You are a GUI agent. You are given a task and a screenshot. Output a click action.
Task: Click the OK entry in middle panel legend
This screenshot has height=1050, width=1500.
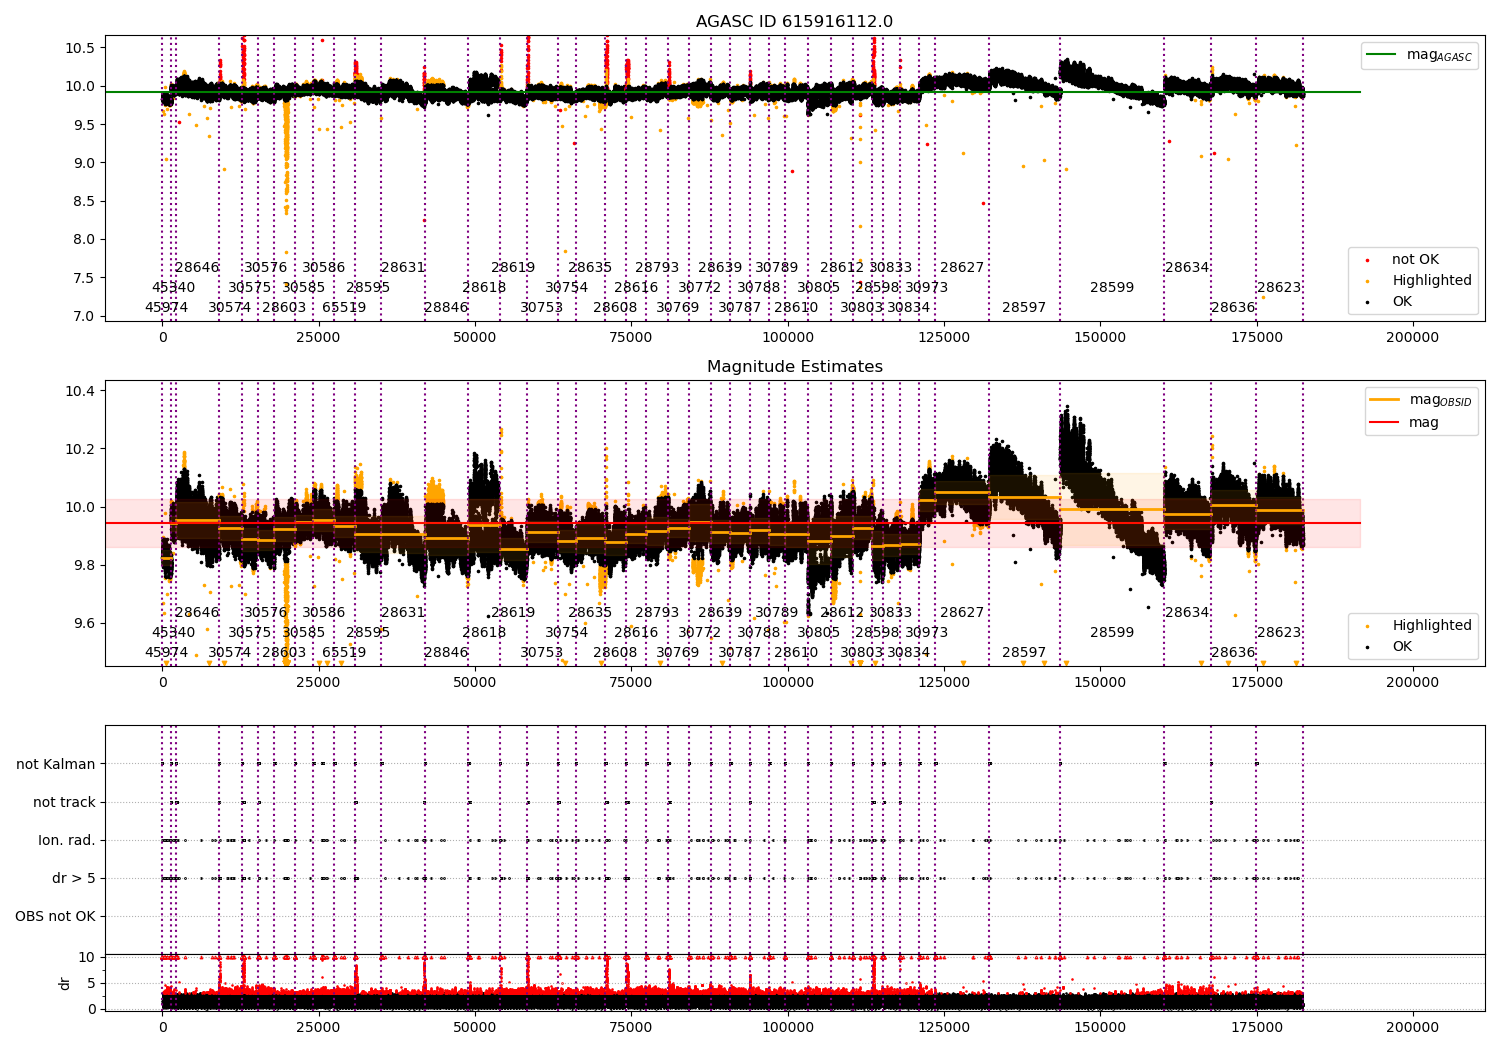(1402, 646)
